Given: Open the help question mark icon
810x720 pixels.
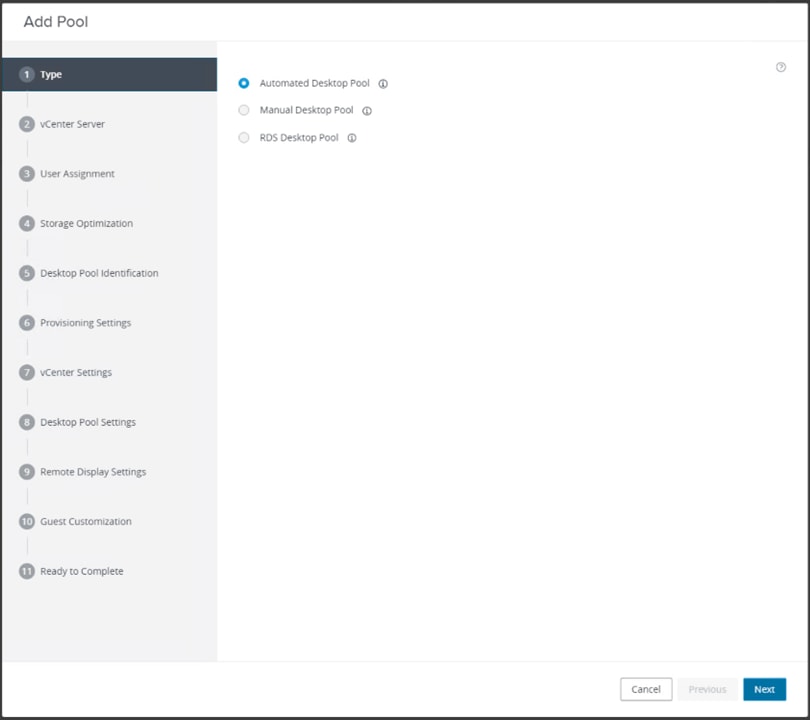Looking at the screenshot, I should pyautogui.click(x=781, y=67).
